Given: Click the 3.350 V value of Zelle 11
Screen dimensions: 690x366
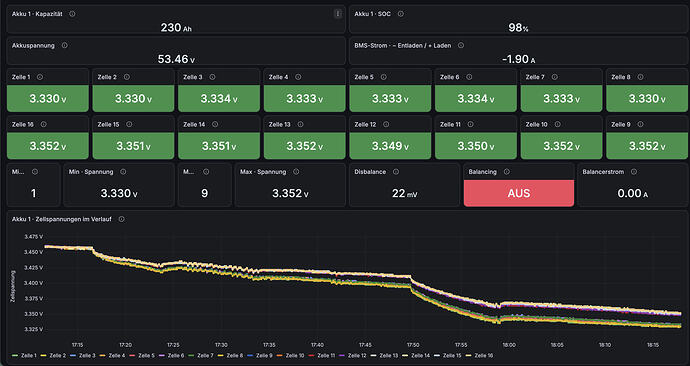Looking at the screenshot, I should (x=476, y=146).
